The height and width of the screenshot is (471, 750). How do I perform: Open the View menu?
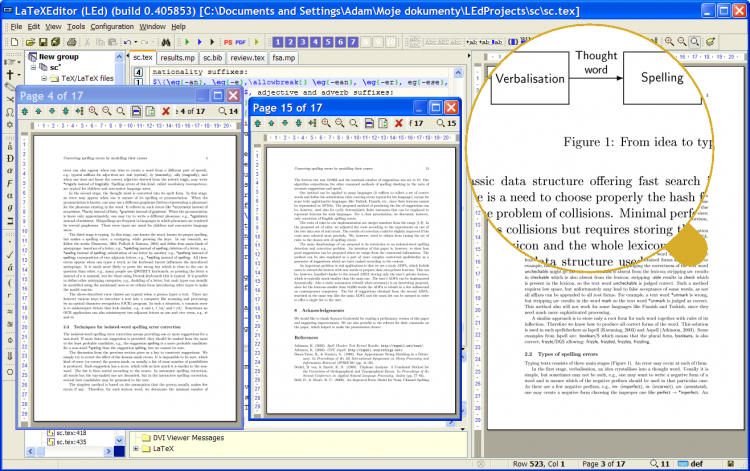coord(53,27)
